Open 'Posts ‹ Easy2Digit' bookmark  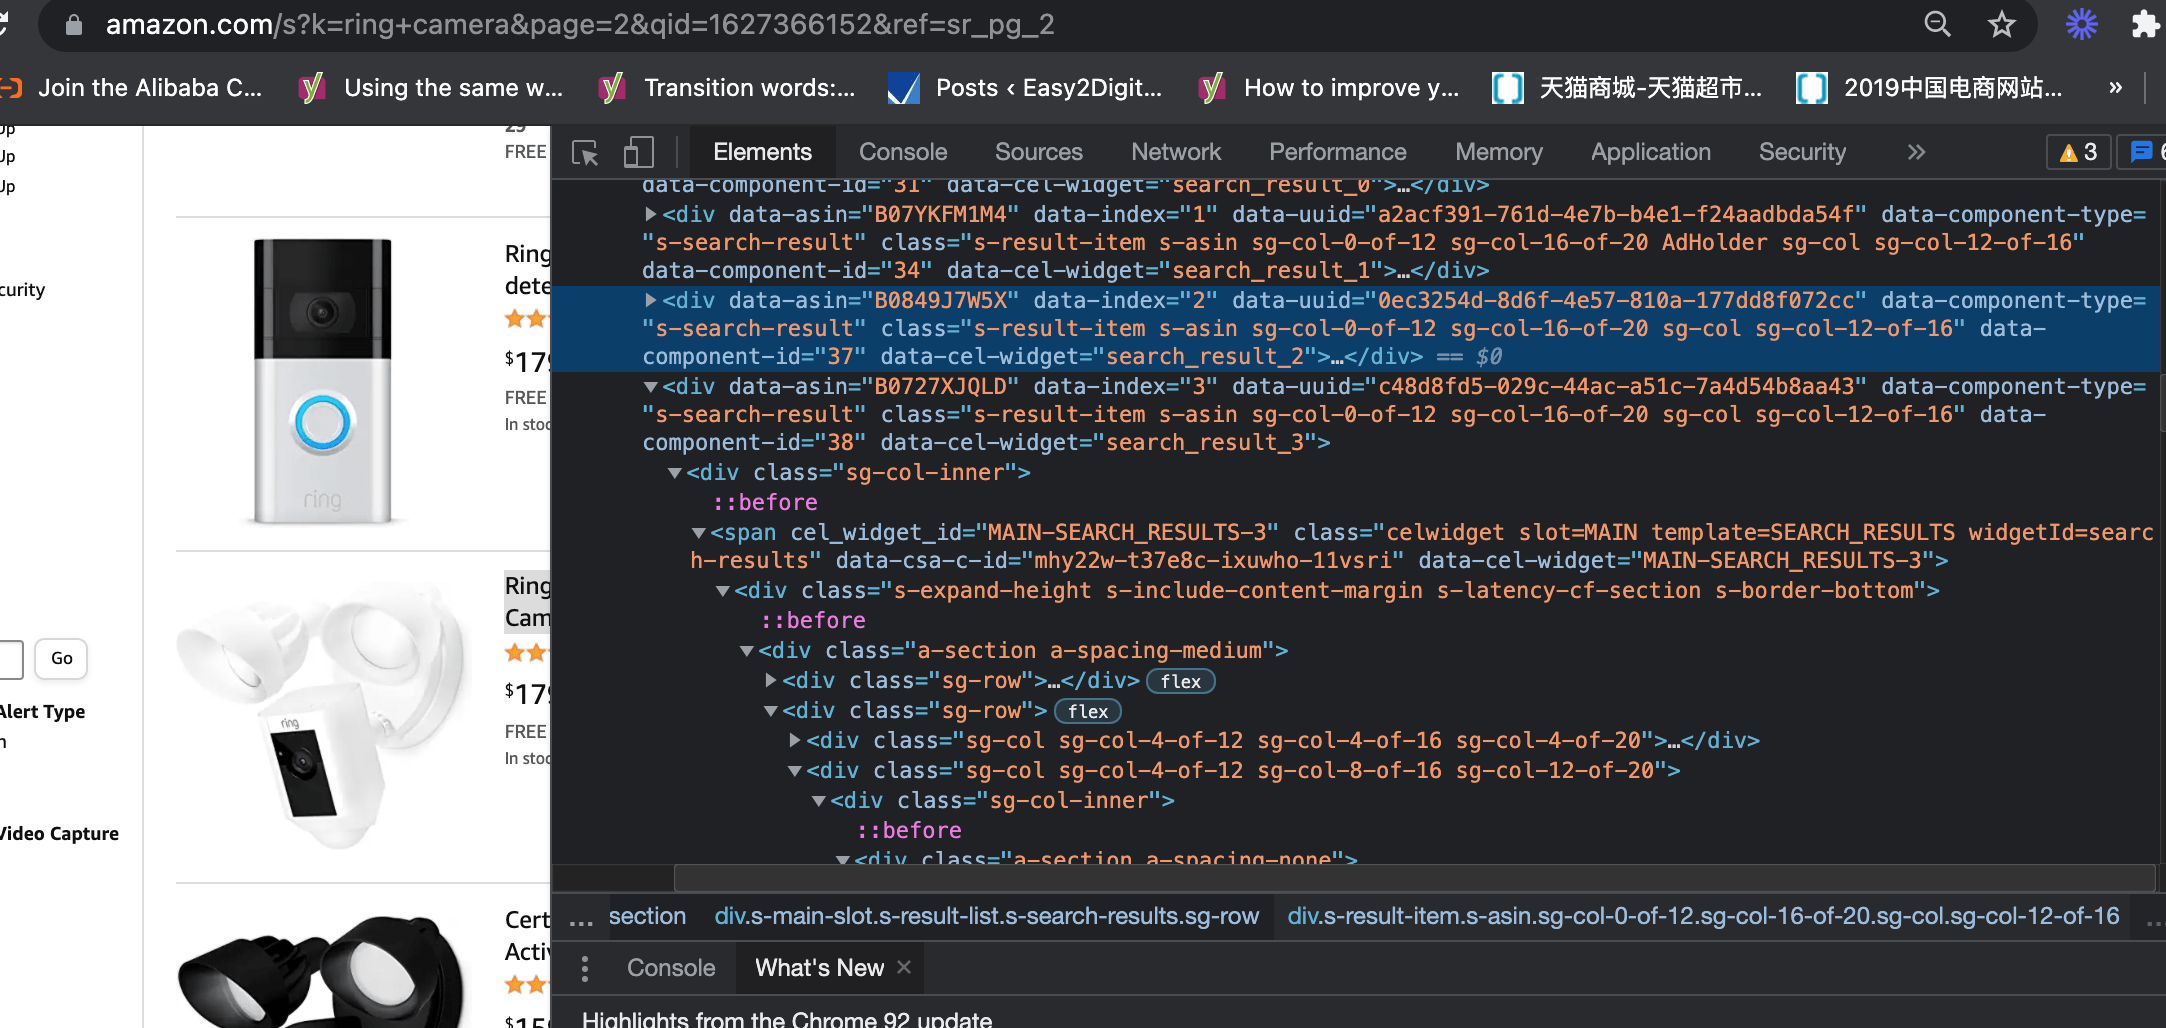(1025, 88)
